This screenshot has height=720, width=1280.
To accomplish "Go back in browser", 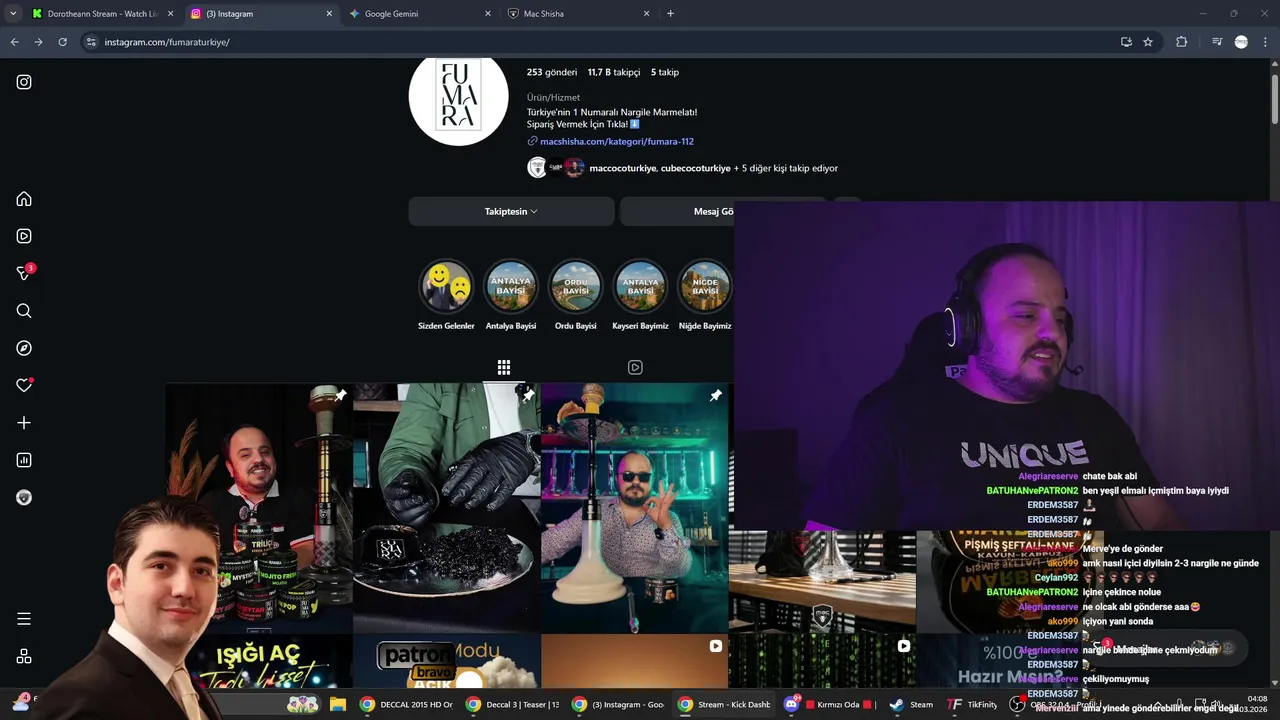I will (14, 42).
